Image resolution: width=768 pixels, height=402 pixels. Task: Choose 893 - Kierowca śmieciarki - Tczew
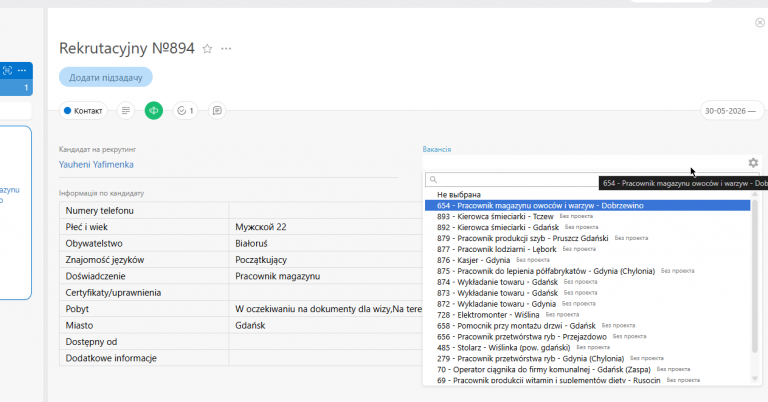pyautogui.click(x=588, y=216)
